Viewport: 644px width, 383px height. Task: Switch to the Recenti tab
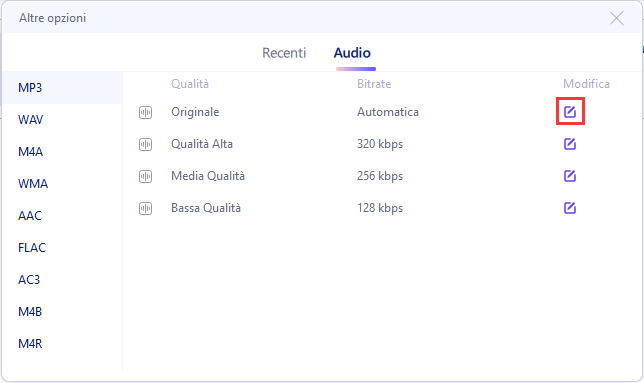284,53
